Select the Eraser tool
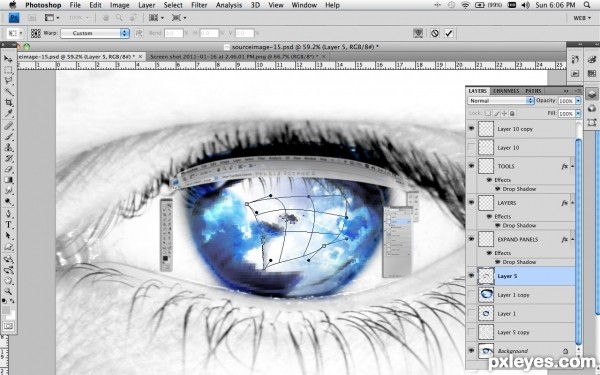The height and width of the screenshot is (375, 600). [x=8, y=170]
